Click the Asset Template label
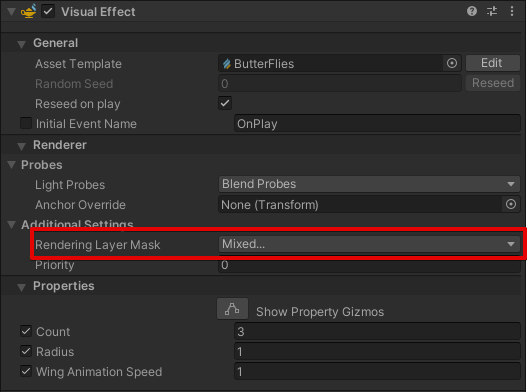Screen dimensions: 532x392 pos(78,64)
